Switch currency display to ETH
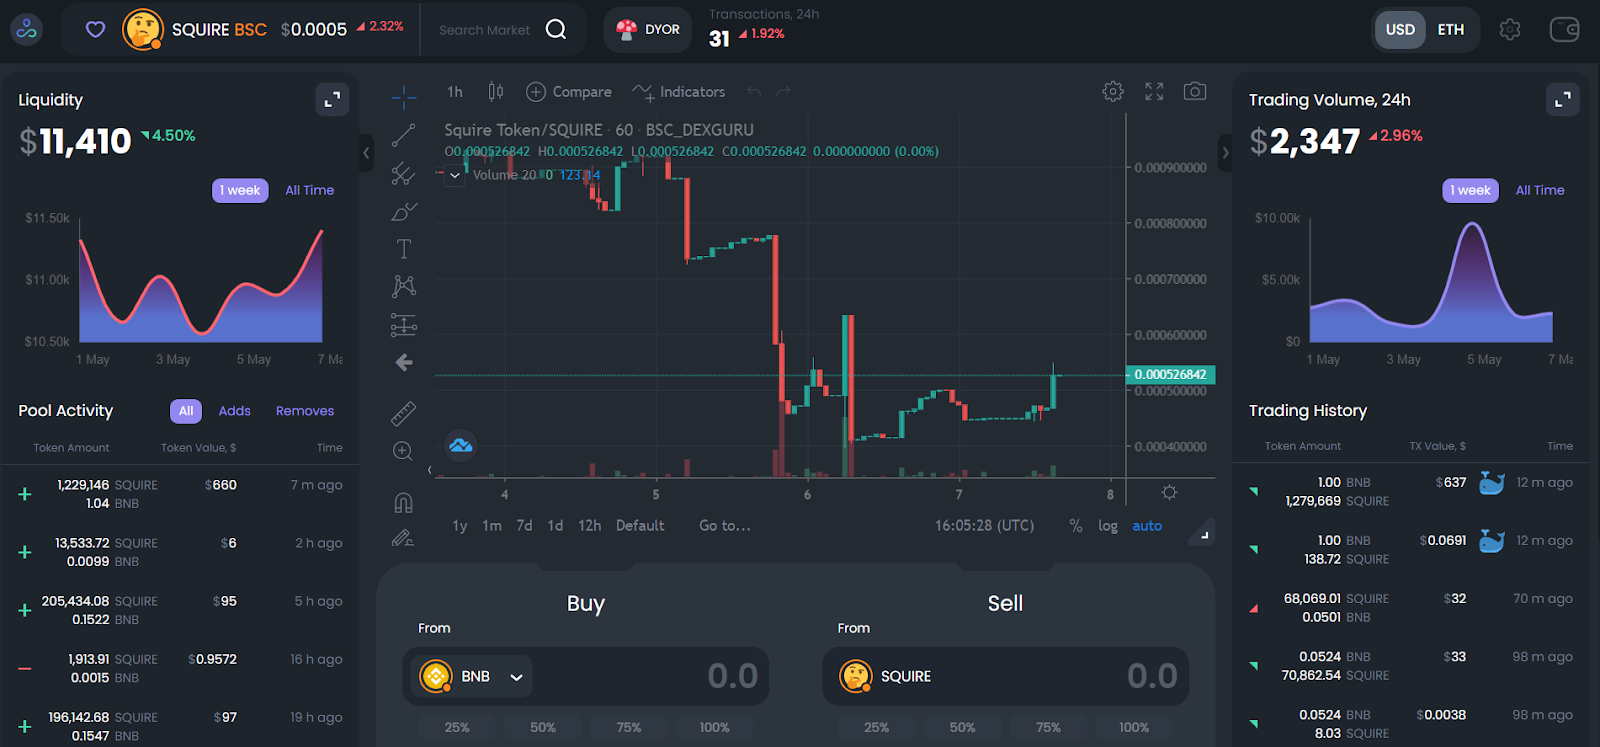Image resolution: width=1600 pixels, height=747 pixels. tap(1451, 30)
